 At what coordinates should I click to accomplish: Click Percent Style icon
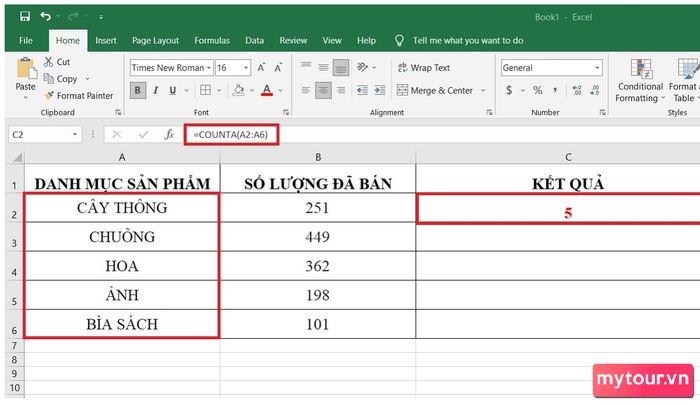[538, 91]
